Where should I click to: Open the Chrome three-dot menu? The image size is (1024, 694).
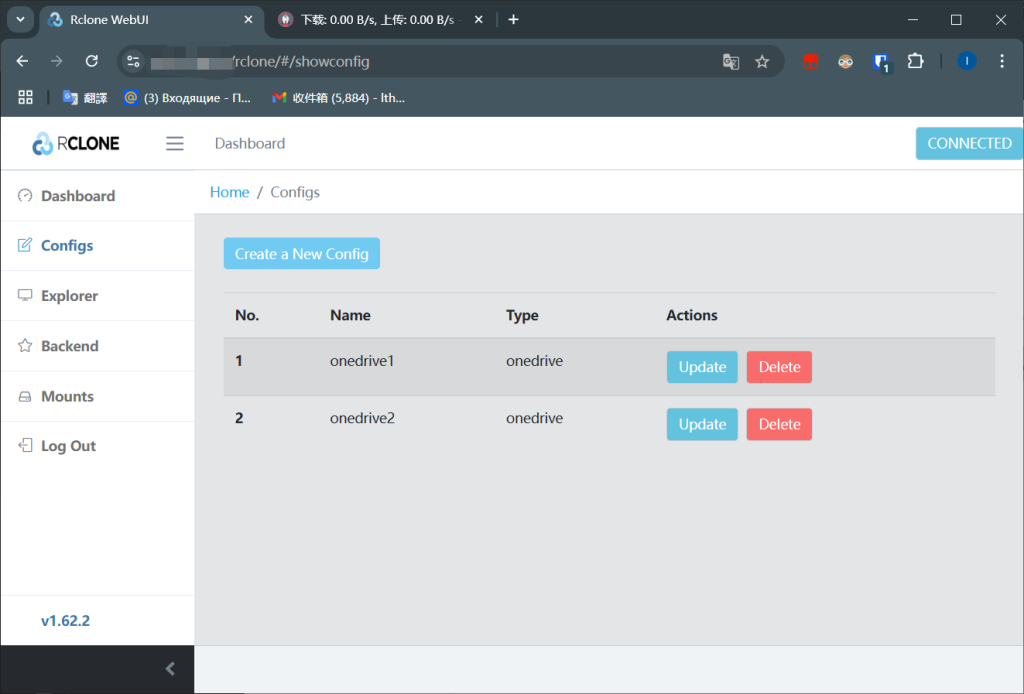[1002, 61]
